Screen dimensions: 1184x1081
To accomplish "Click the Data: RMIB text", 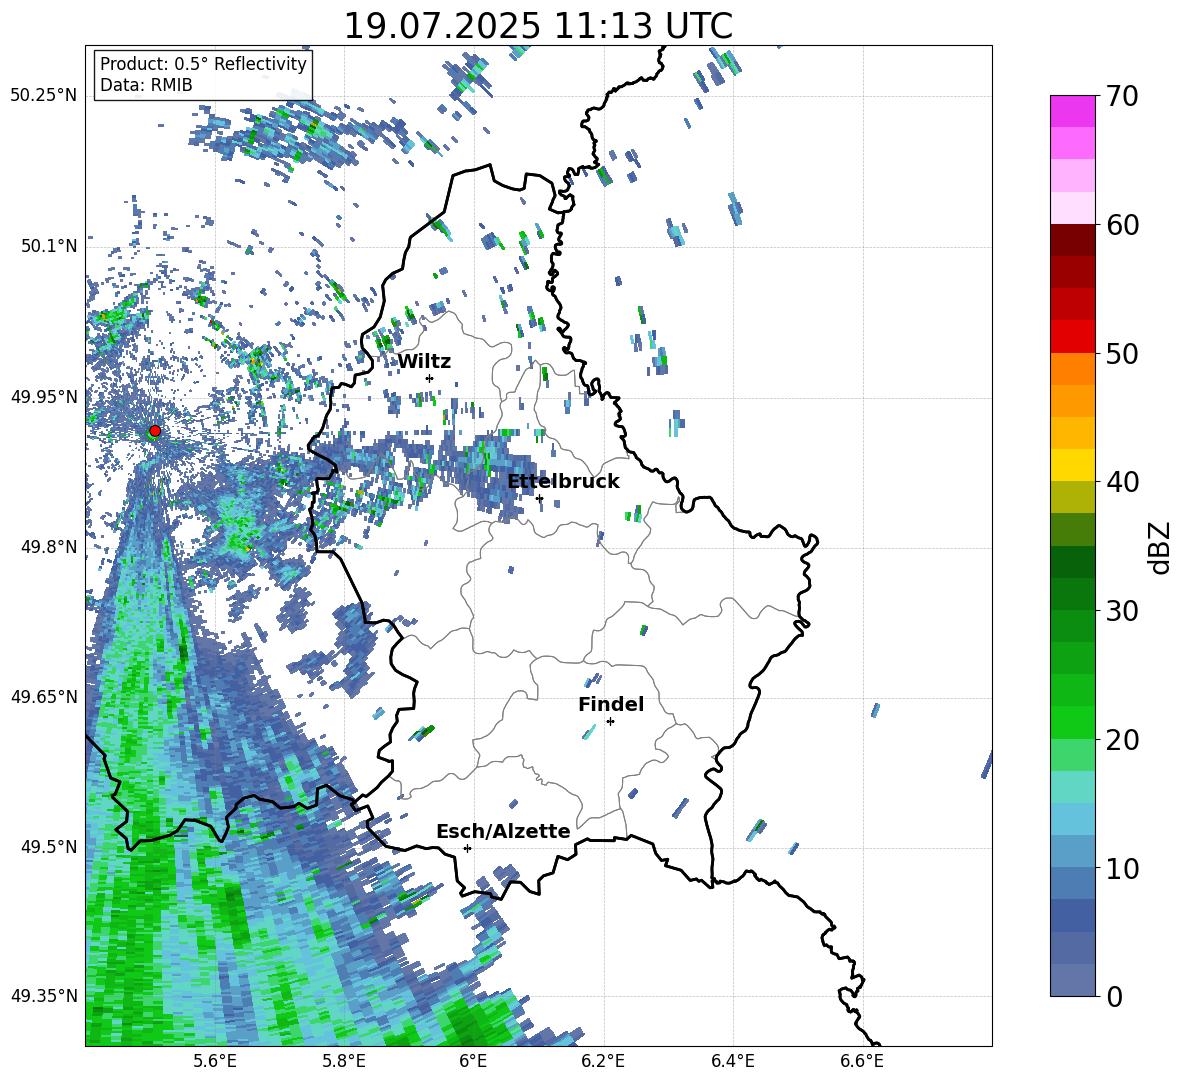I will 146,85.
